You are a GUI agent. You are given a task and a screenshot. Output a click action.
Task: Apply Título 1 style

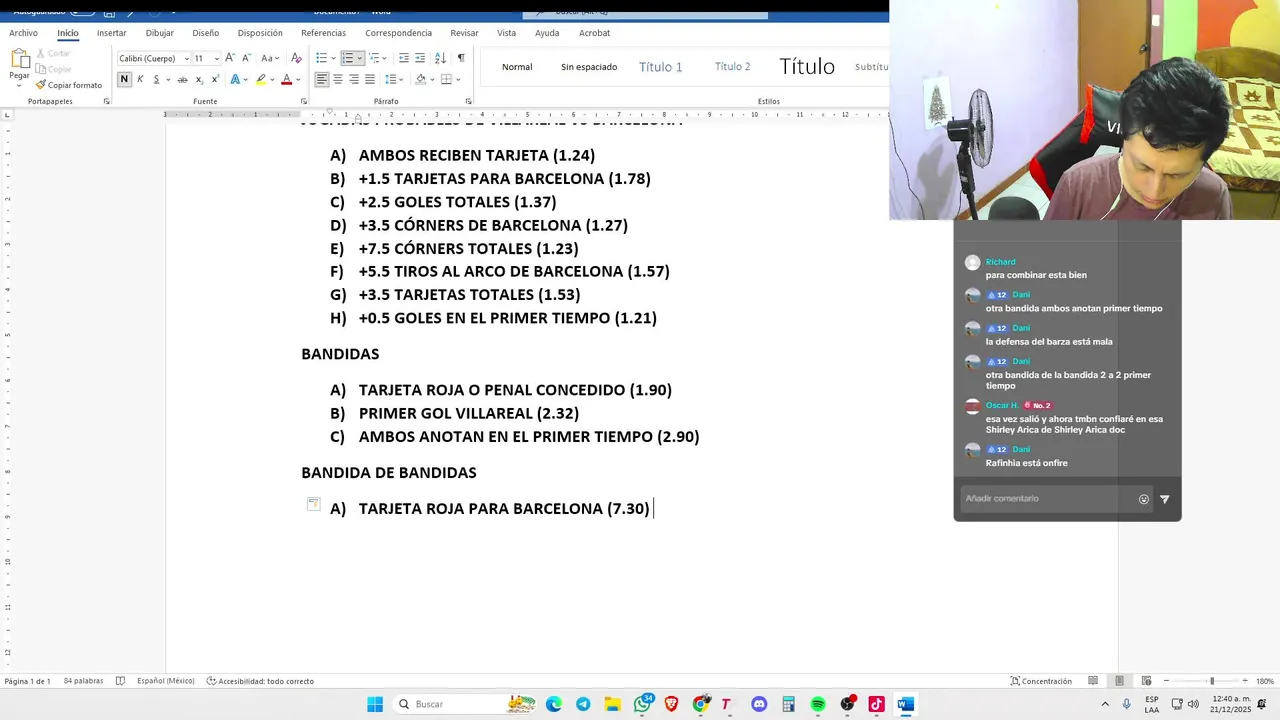(x=660, y=67)
